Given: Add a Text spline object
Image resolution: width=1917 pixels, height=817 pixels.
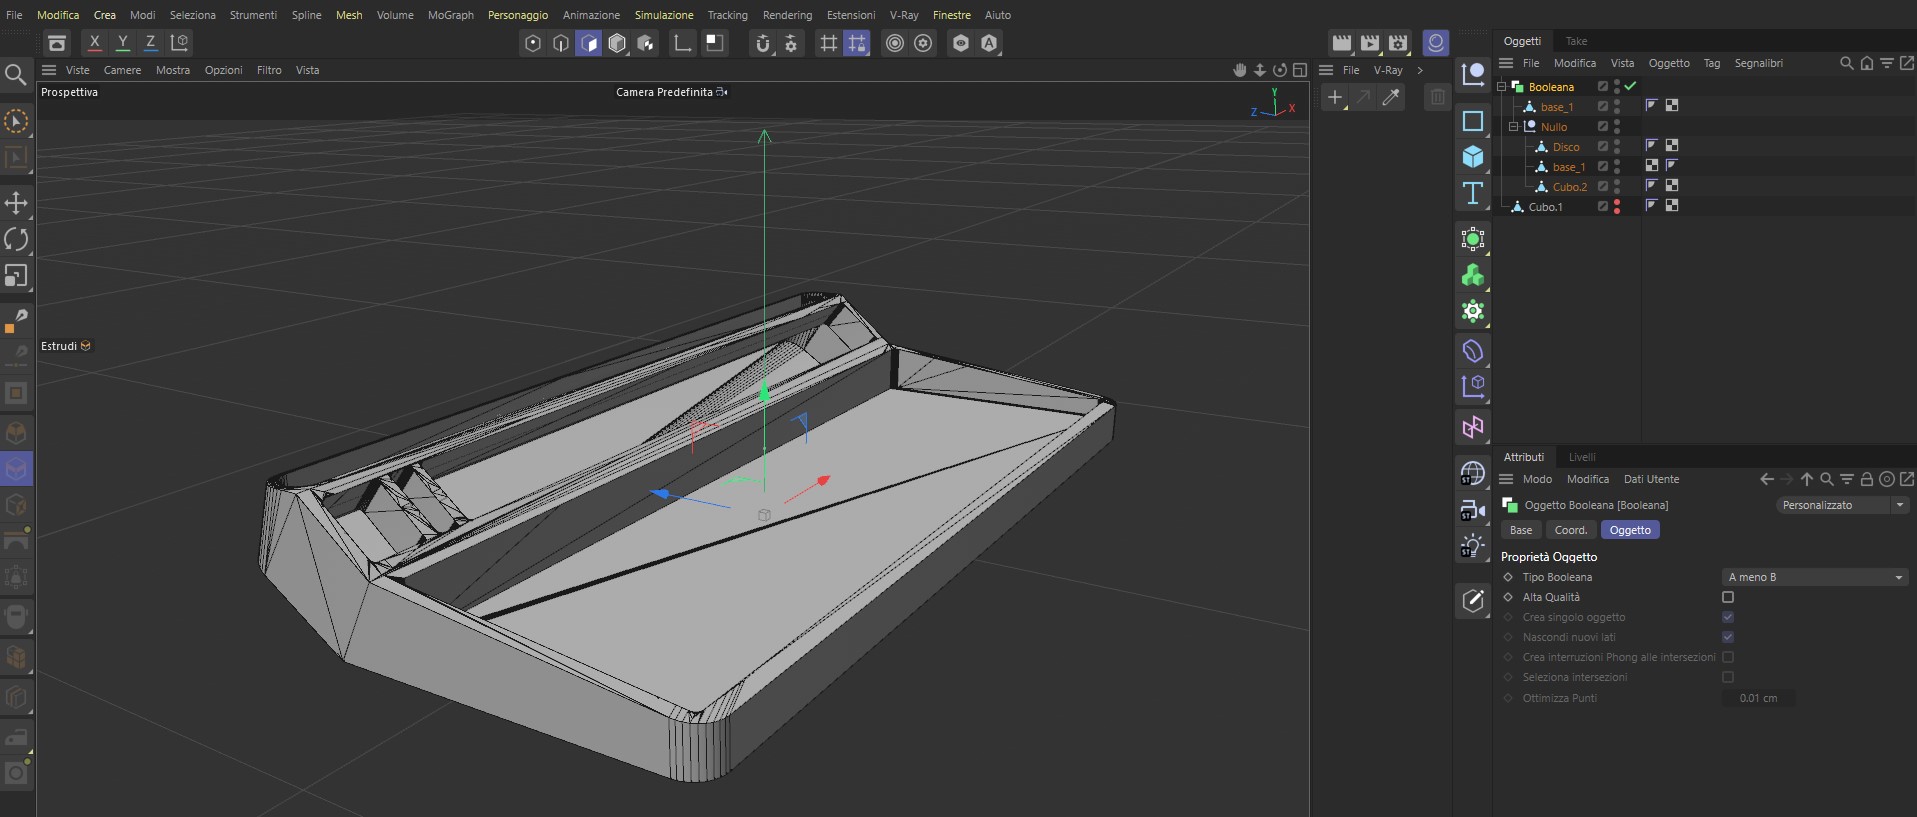Looking at the screenshot, I should 1473,193.
